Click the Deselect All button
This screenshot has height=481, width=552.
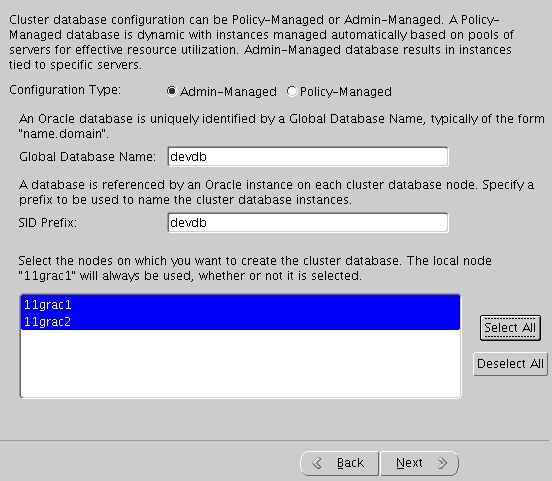[x=510, y=364]
